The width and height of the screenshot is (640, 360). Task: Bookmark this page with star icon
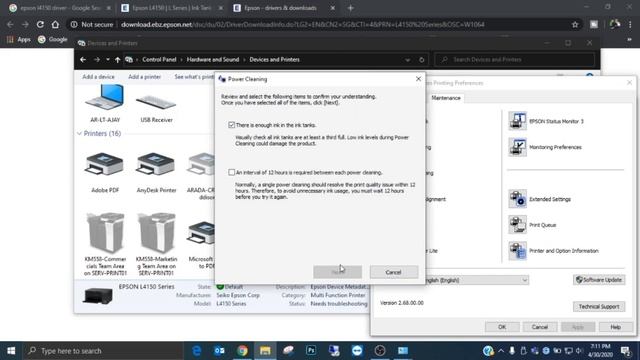pos(575,24)
